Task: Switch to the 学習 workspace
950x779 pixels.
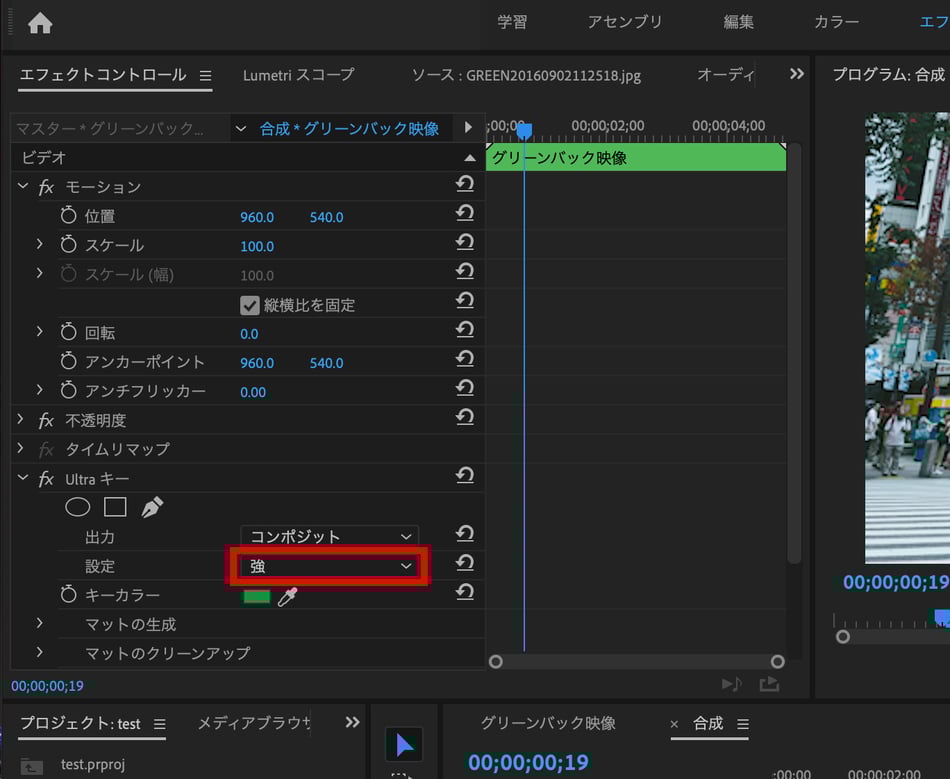Action: point(512,22)
